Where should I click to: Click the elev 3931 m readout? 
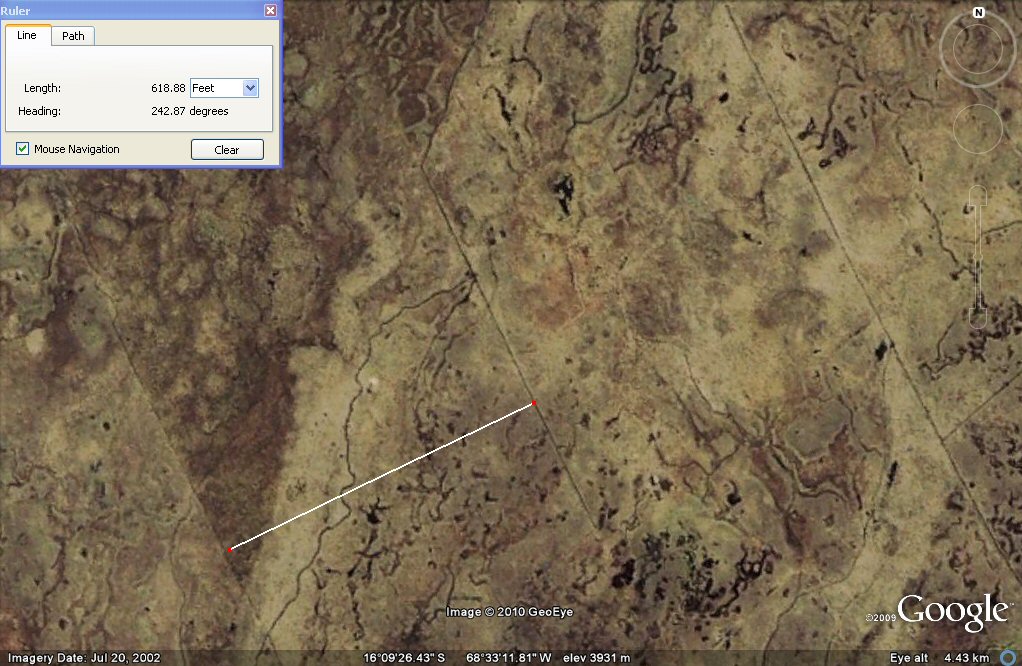[x=596, y=658]
